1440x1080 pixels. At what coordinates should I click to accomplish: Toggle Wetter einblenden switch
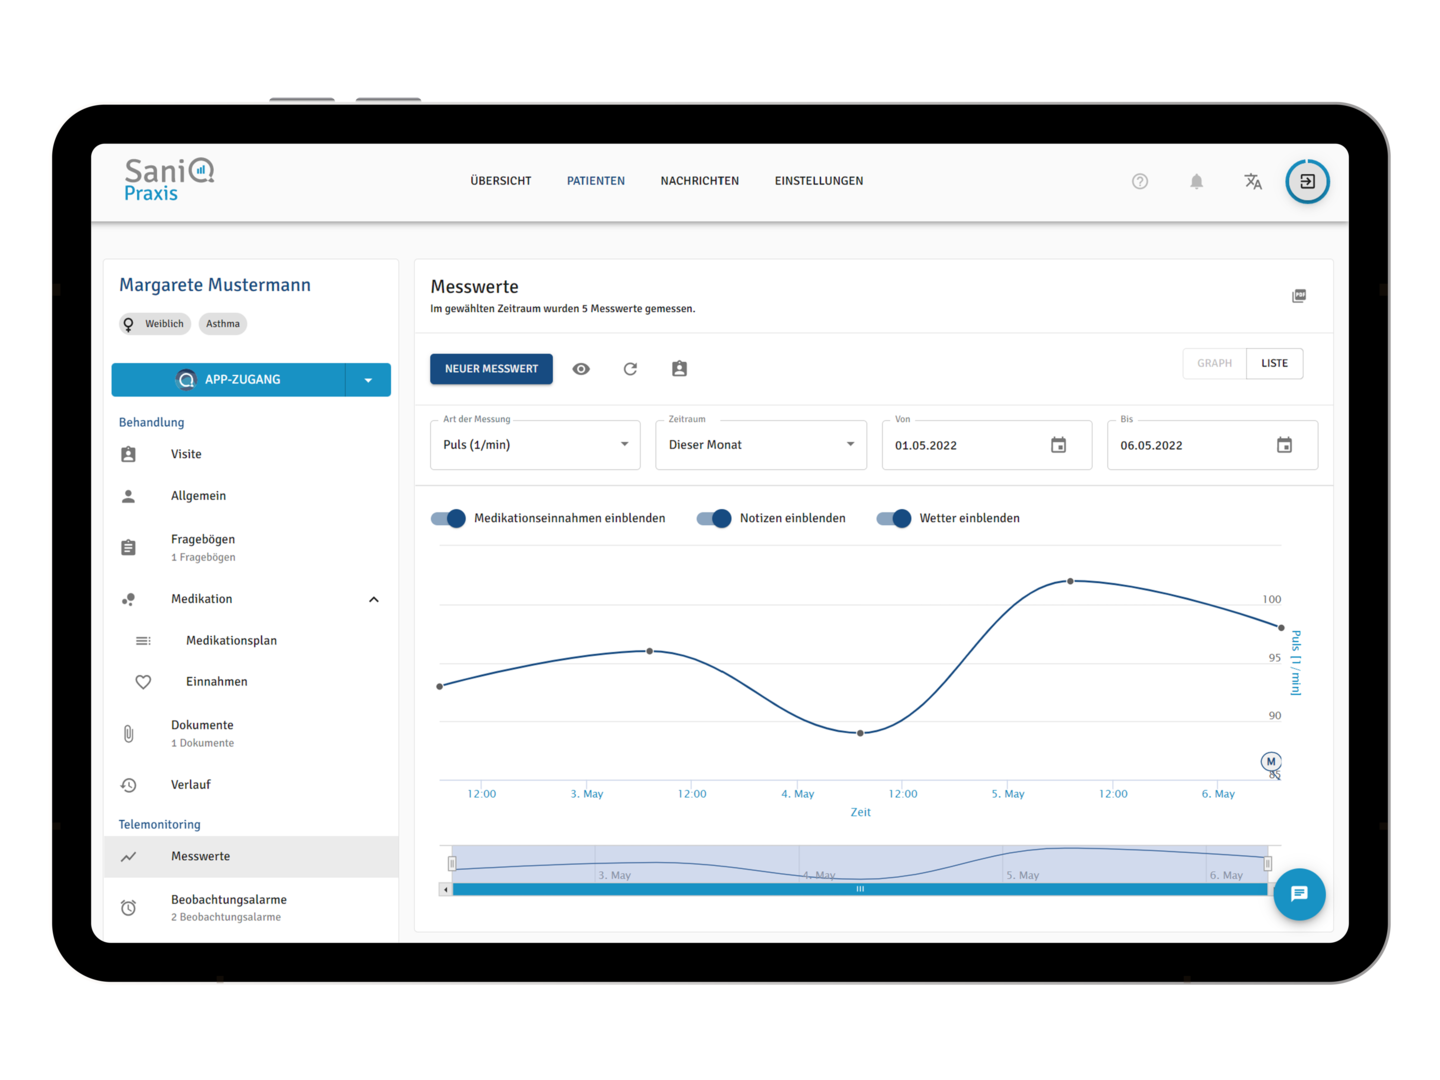(x=894, y=518)
